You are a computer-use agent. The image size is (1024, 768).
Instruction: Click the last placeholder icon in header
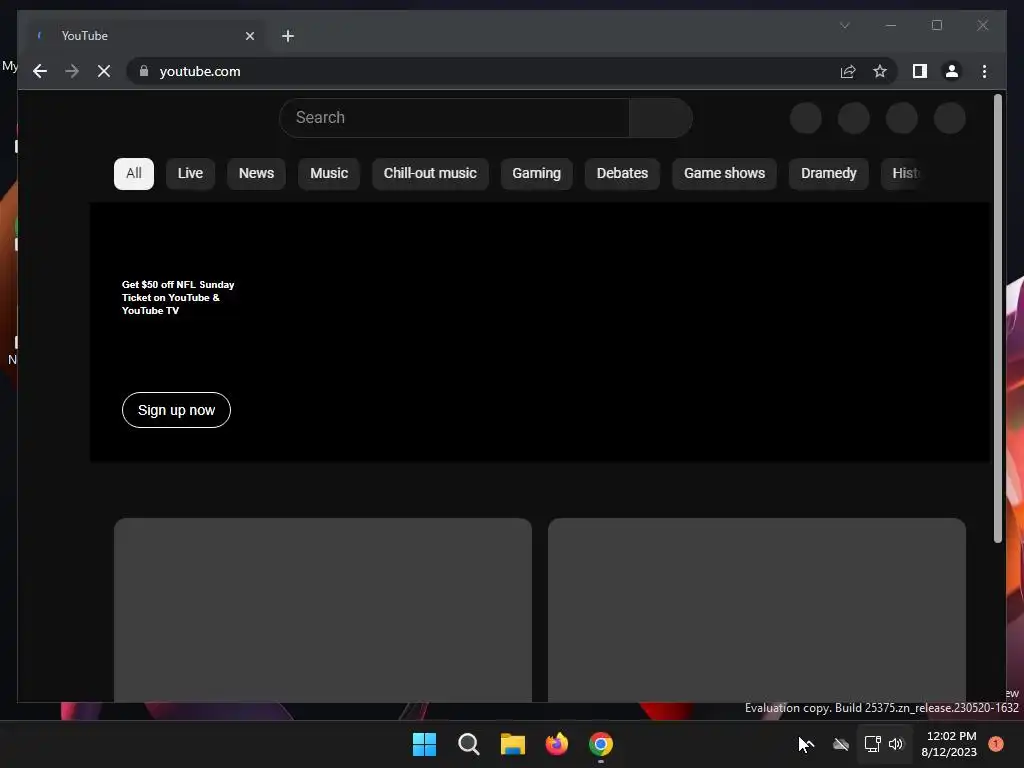point(950,118)
